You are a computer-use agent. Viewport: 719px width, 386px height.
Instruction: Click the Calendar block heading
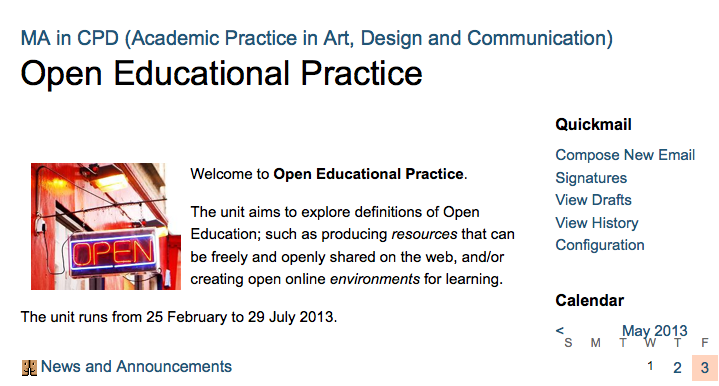coord(590,300)
